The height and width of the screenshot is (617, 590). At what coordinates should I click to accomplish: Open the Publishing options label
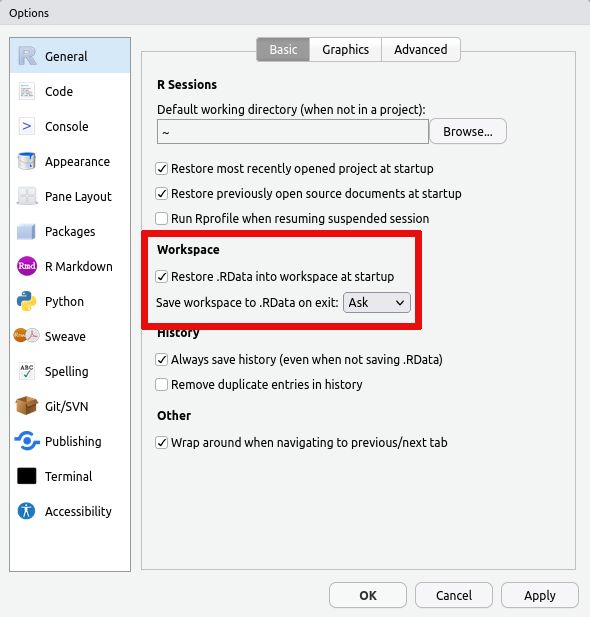tap(73, 442)
